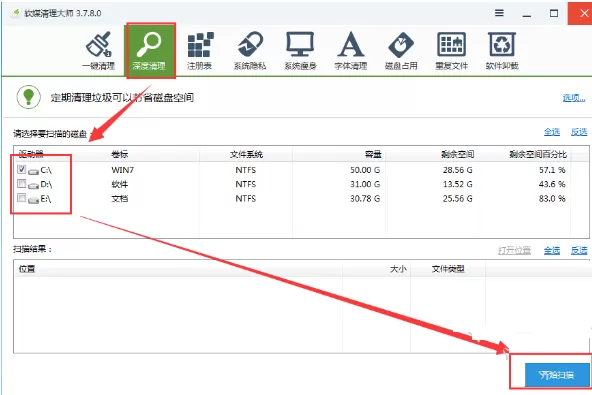This screenshot has width=592, height=395.
Task: Click NTFS in the E:\ row
Action: coord(246,198)
